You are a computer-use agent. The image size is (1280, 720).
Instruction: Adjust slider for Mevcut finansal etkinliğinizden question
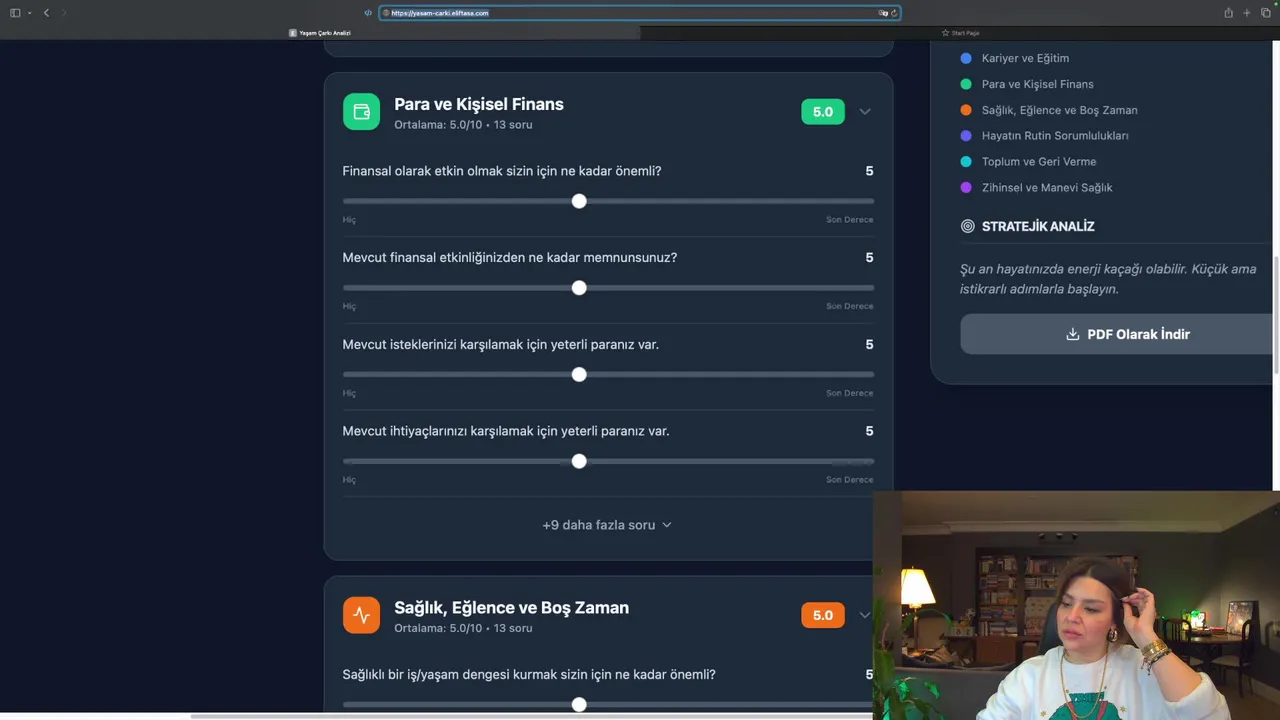coord(608,288)
